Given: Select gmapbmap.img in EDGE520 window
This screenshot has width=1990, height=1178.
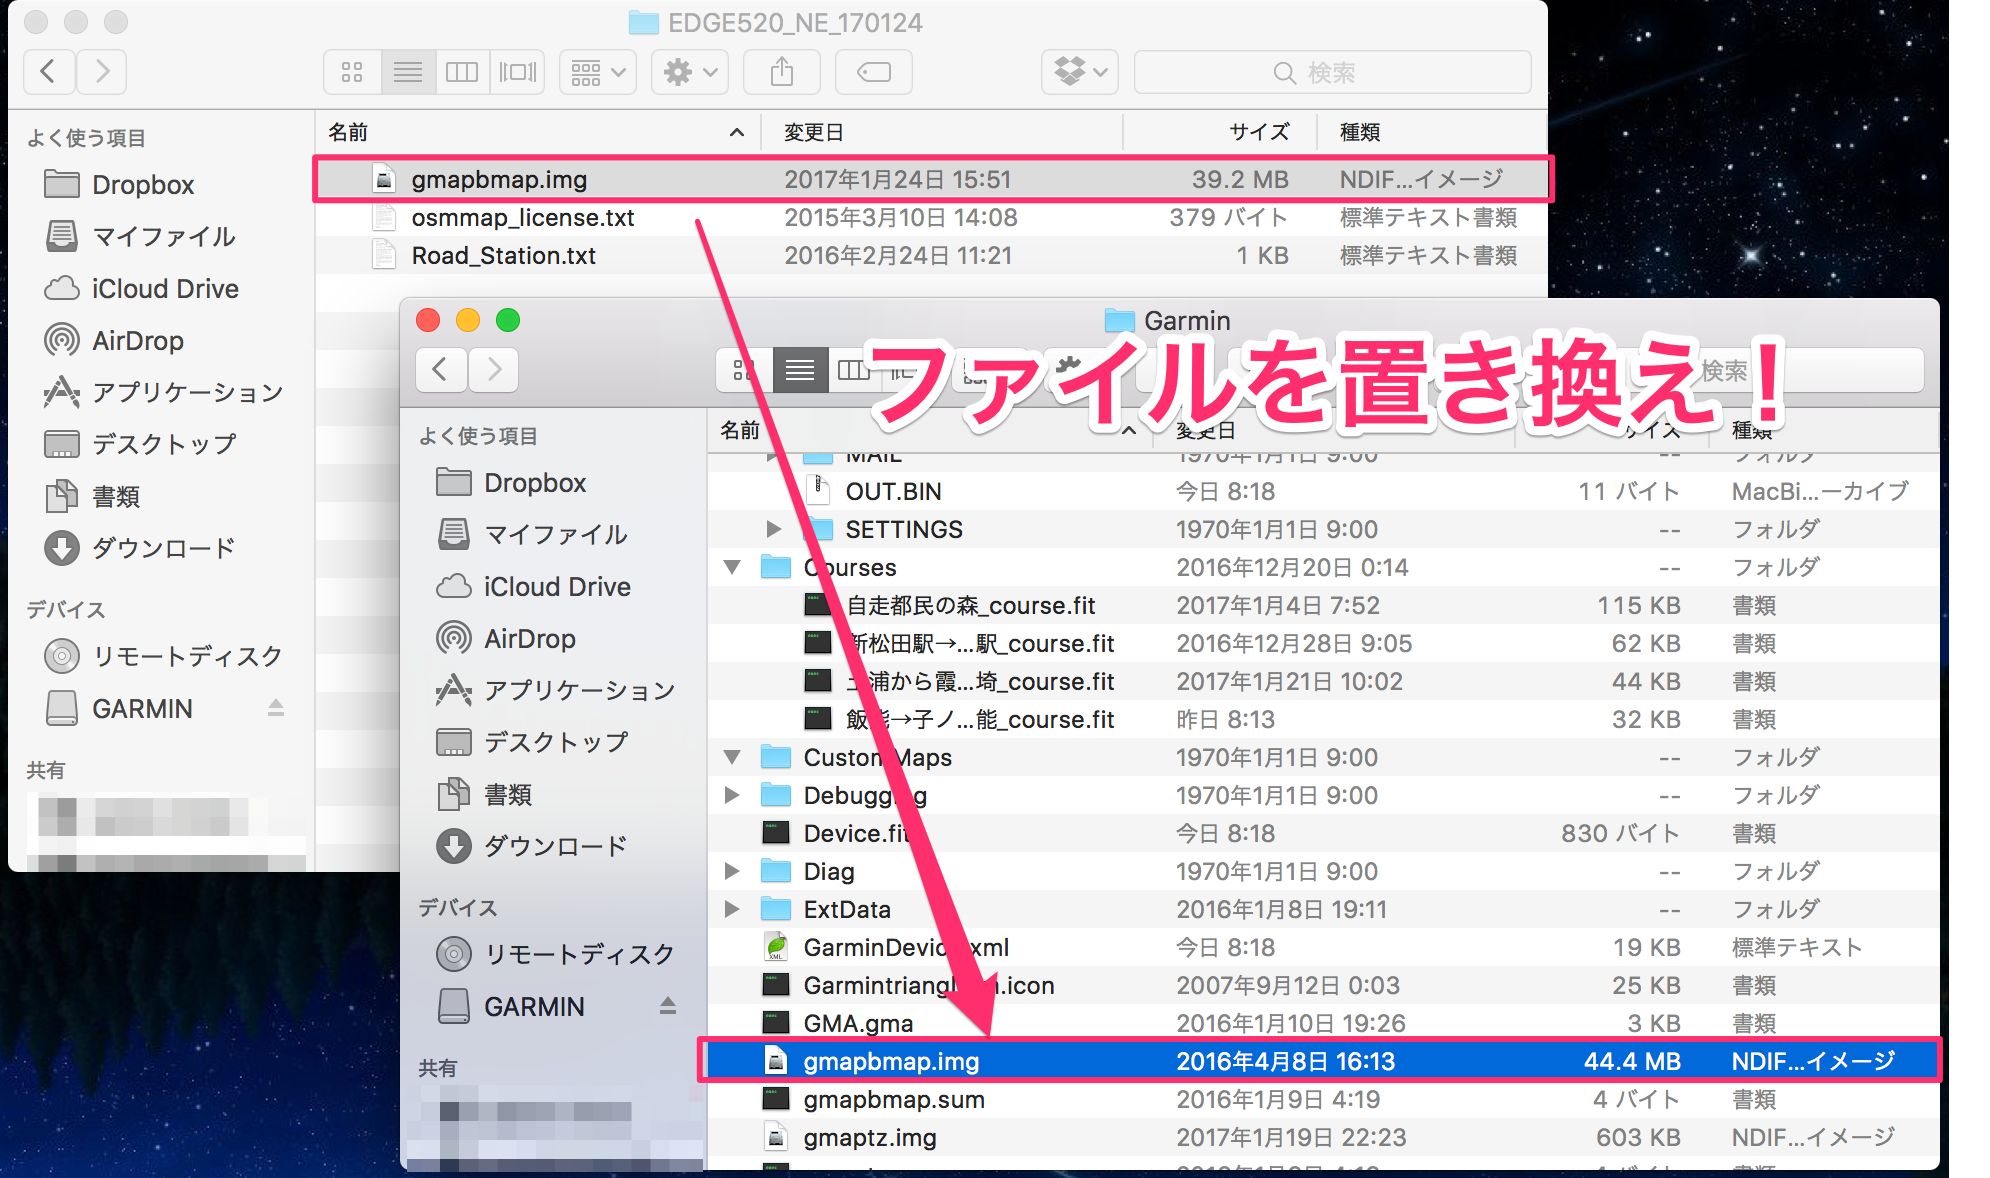Looking at the screenshot, I should [499, 180].
